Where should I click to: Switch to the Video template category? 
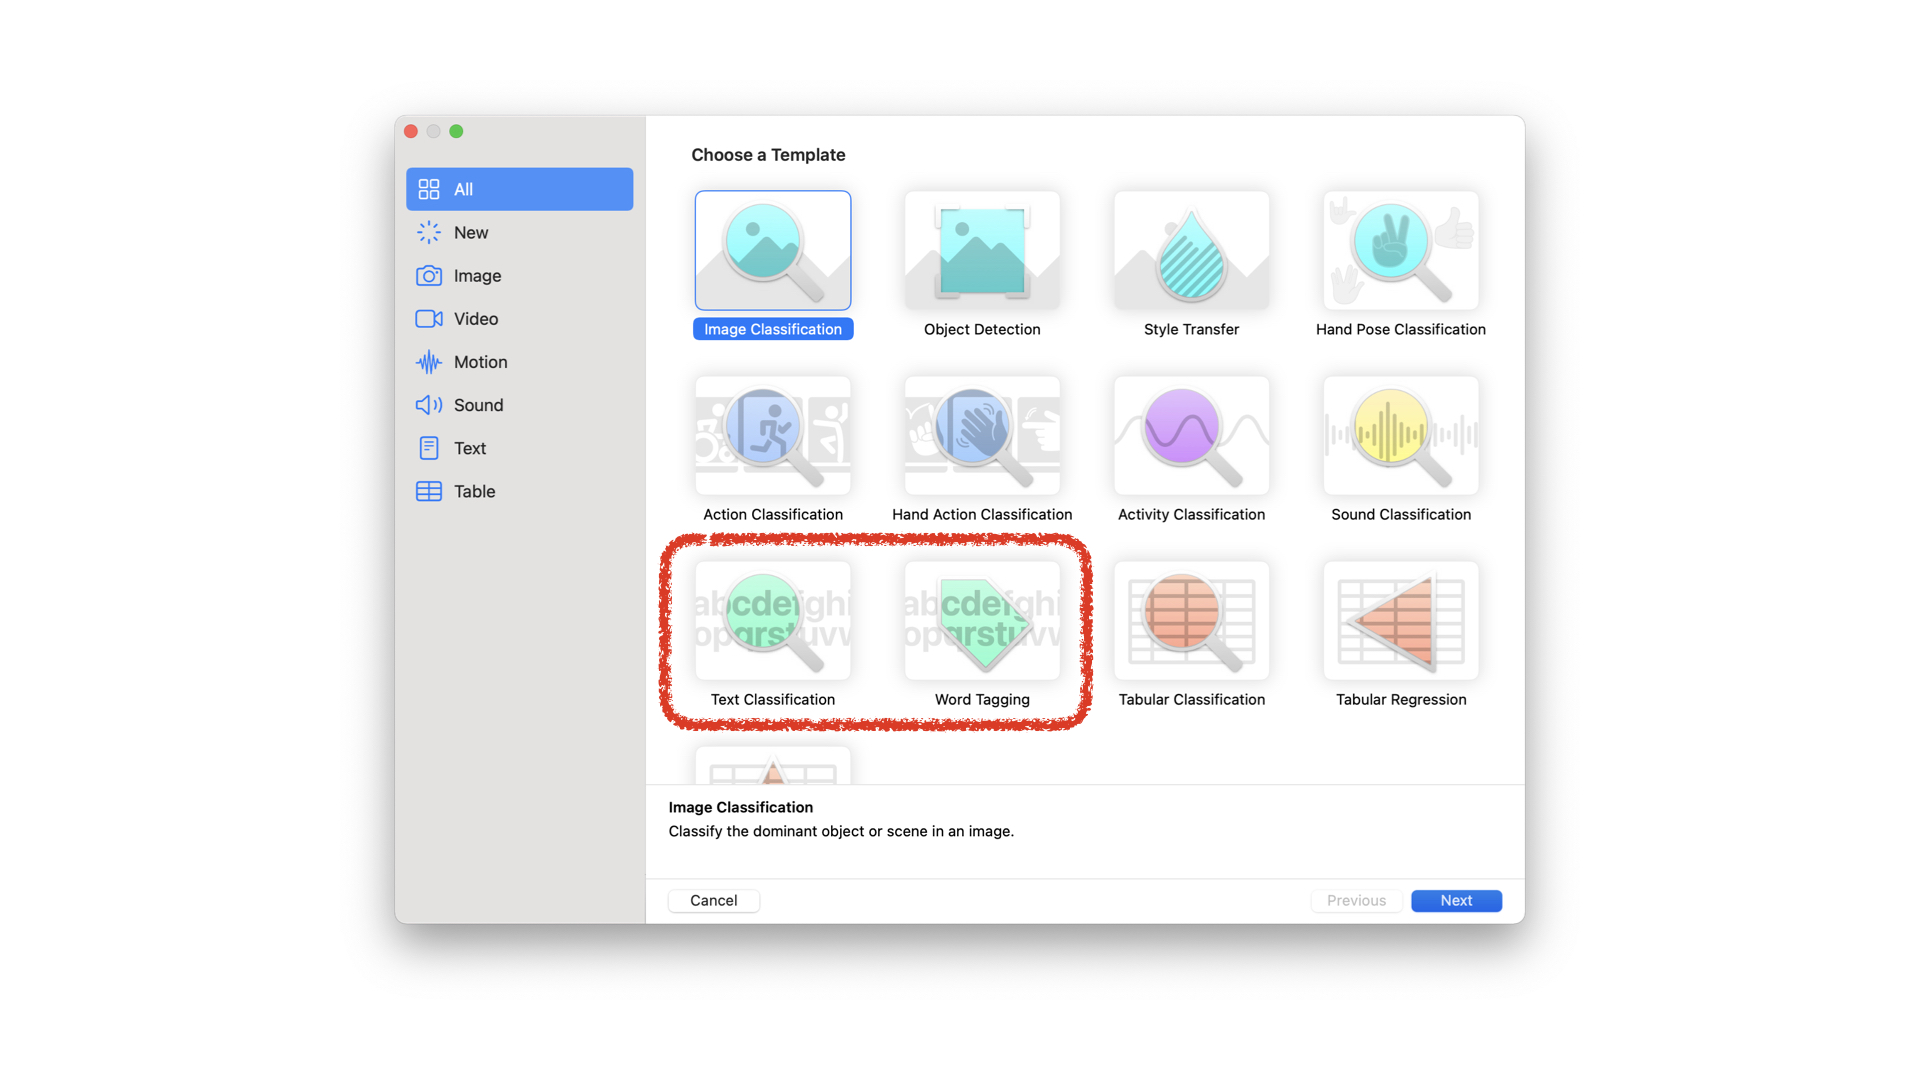(x=519, y=318)
